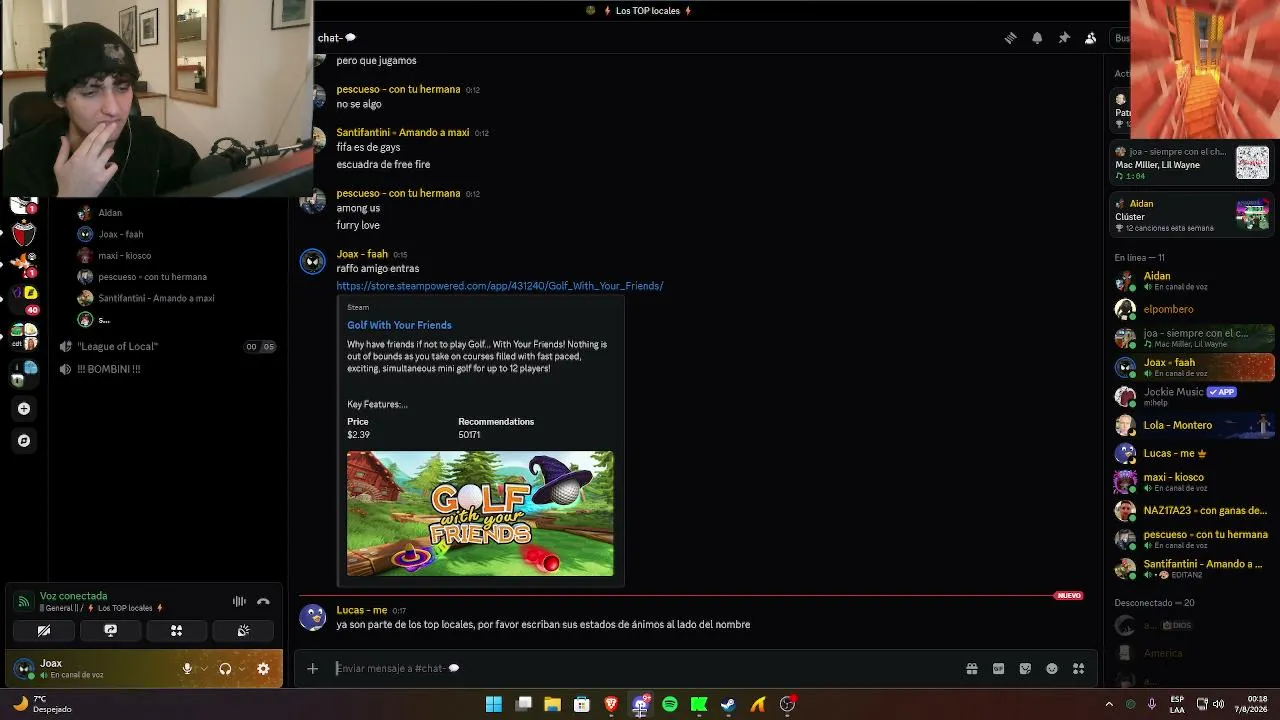Deafen the headphones

coord(225,669)
